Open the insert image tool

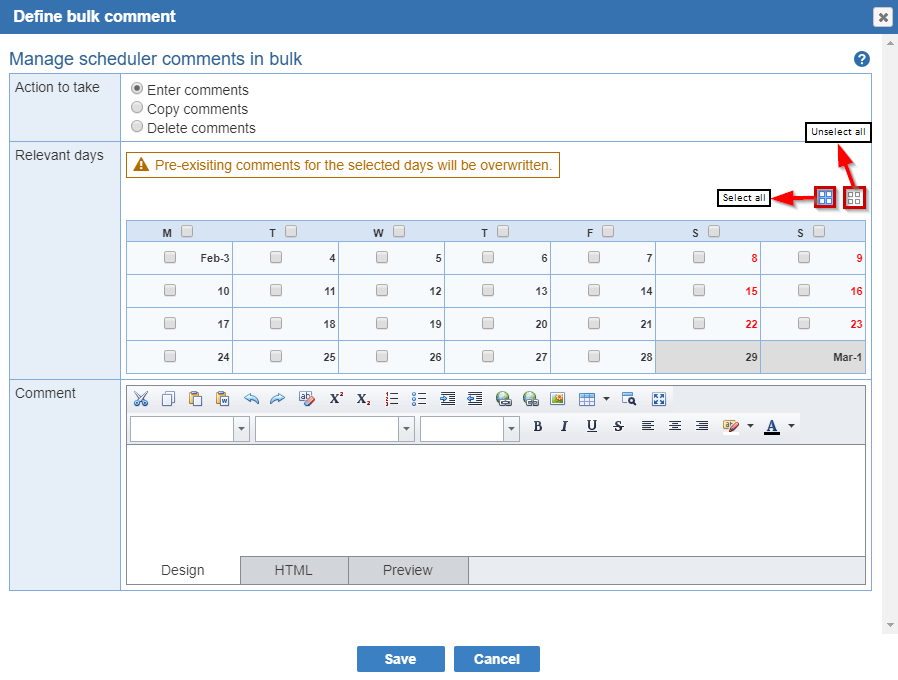pyautogui.click(x=558, y=399)
